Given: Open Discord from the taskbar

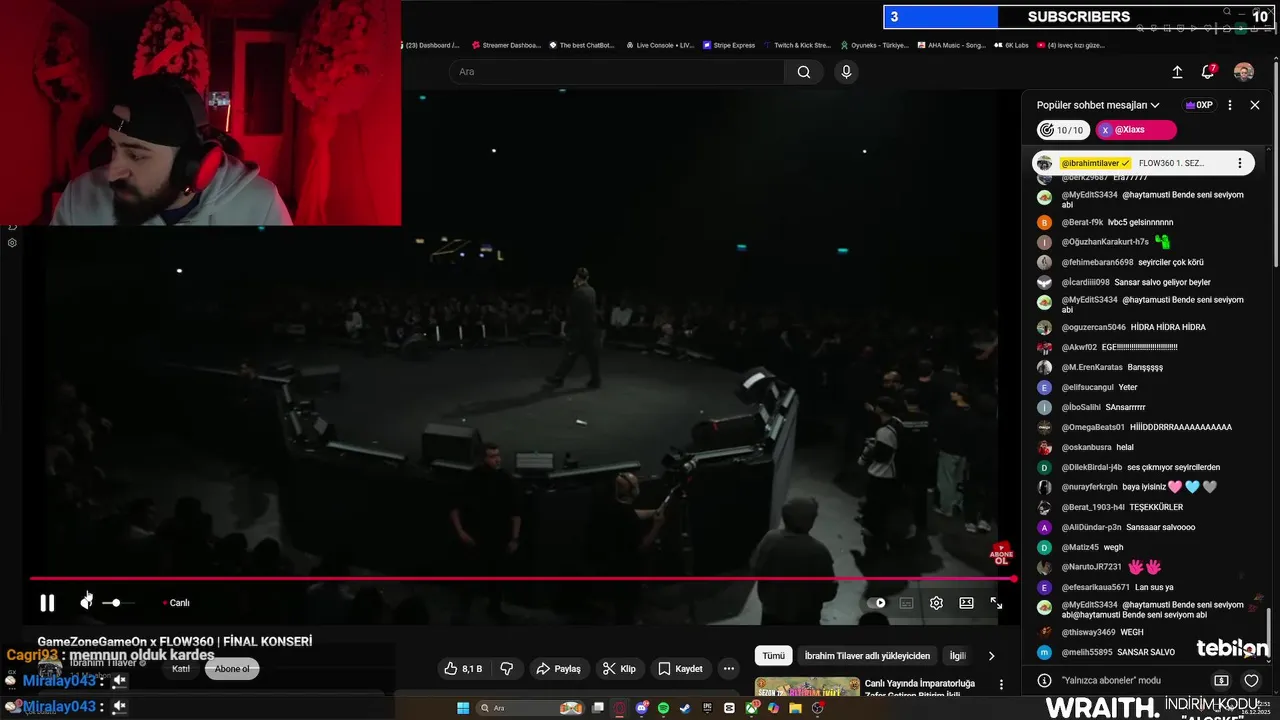Looking at the screenshot, I should 642,708.
